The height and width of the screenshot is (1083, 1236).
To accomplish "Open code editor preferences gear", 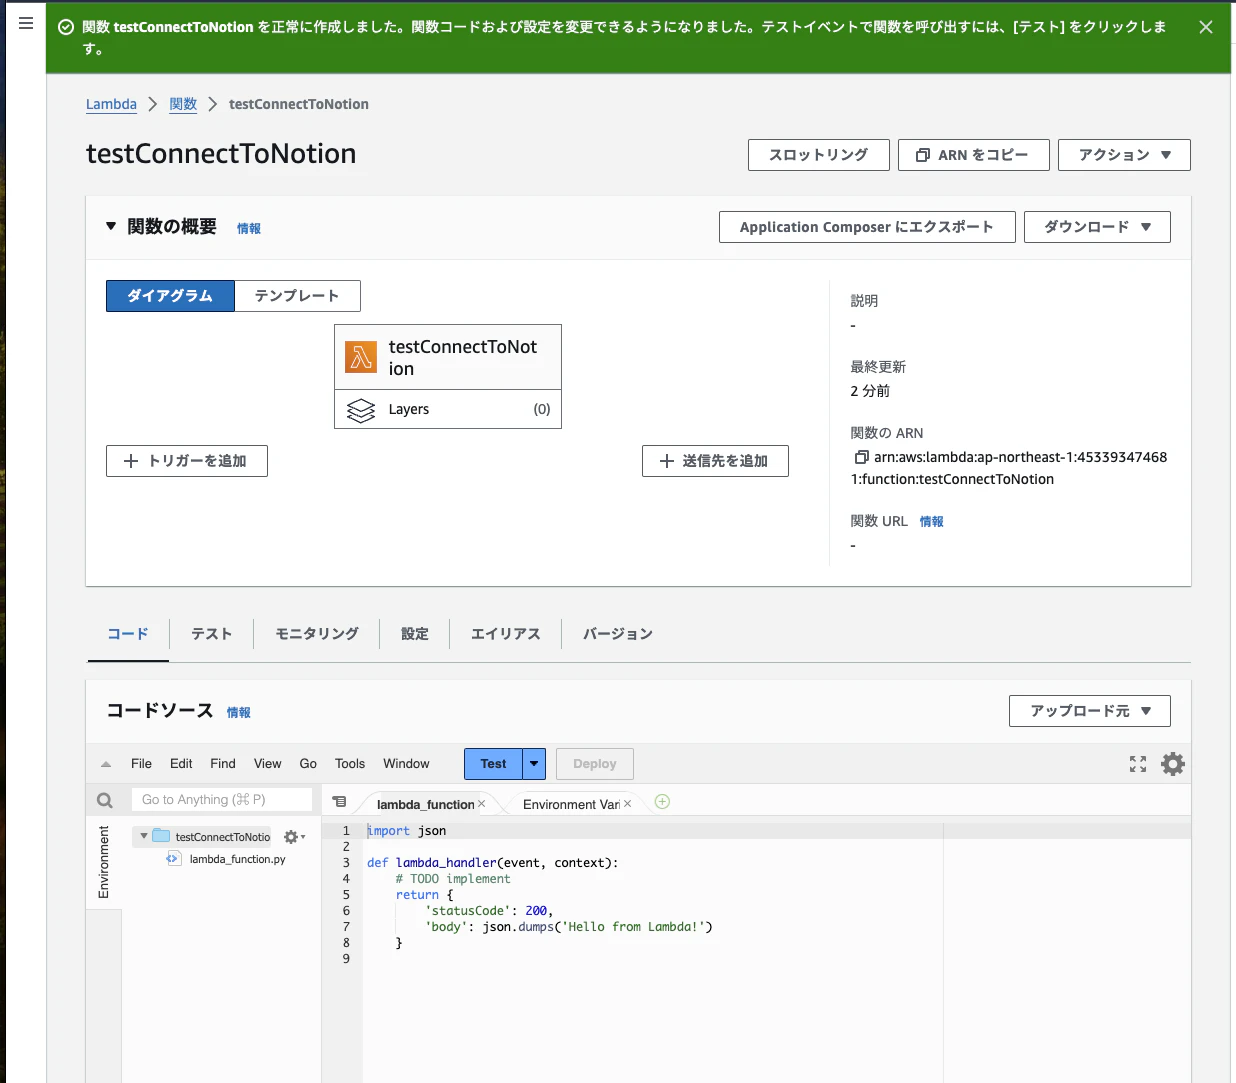I will 1173,764.
